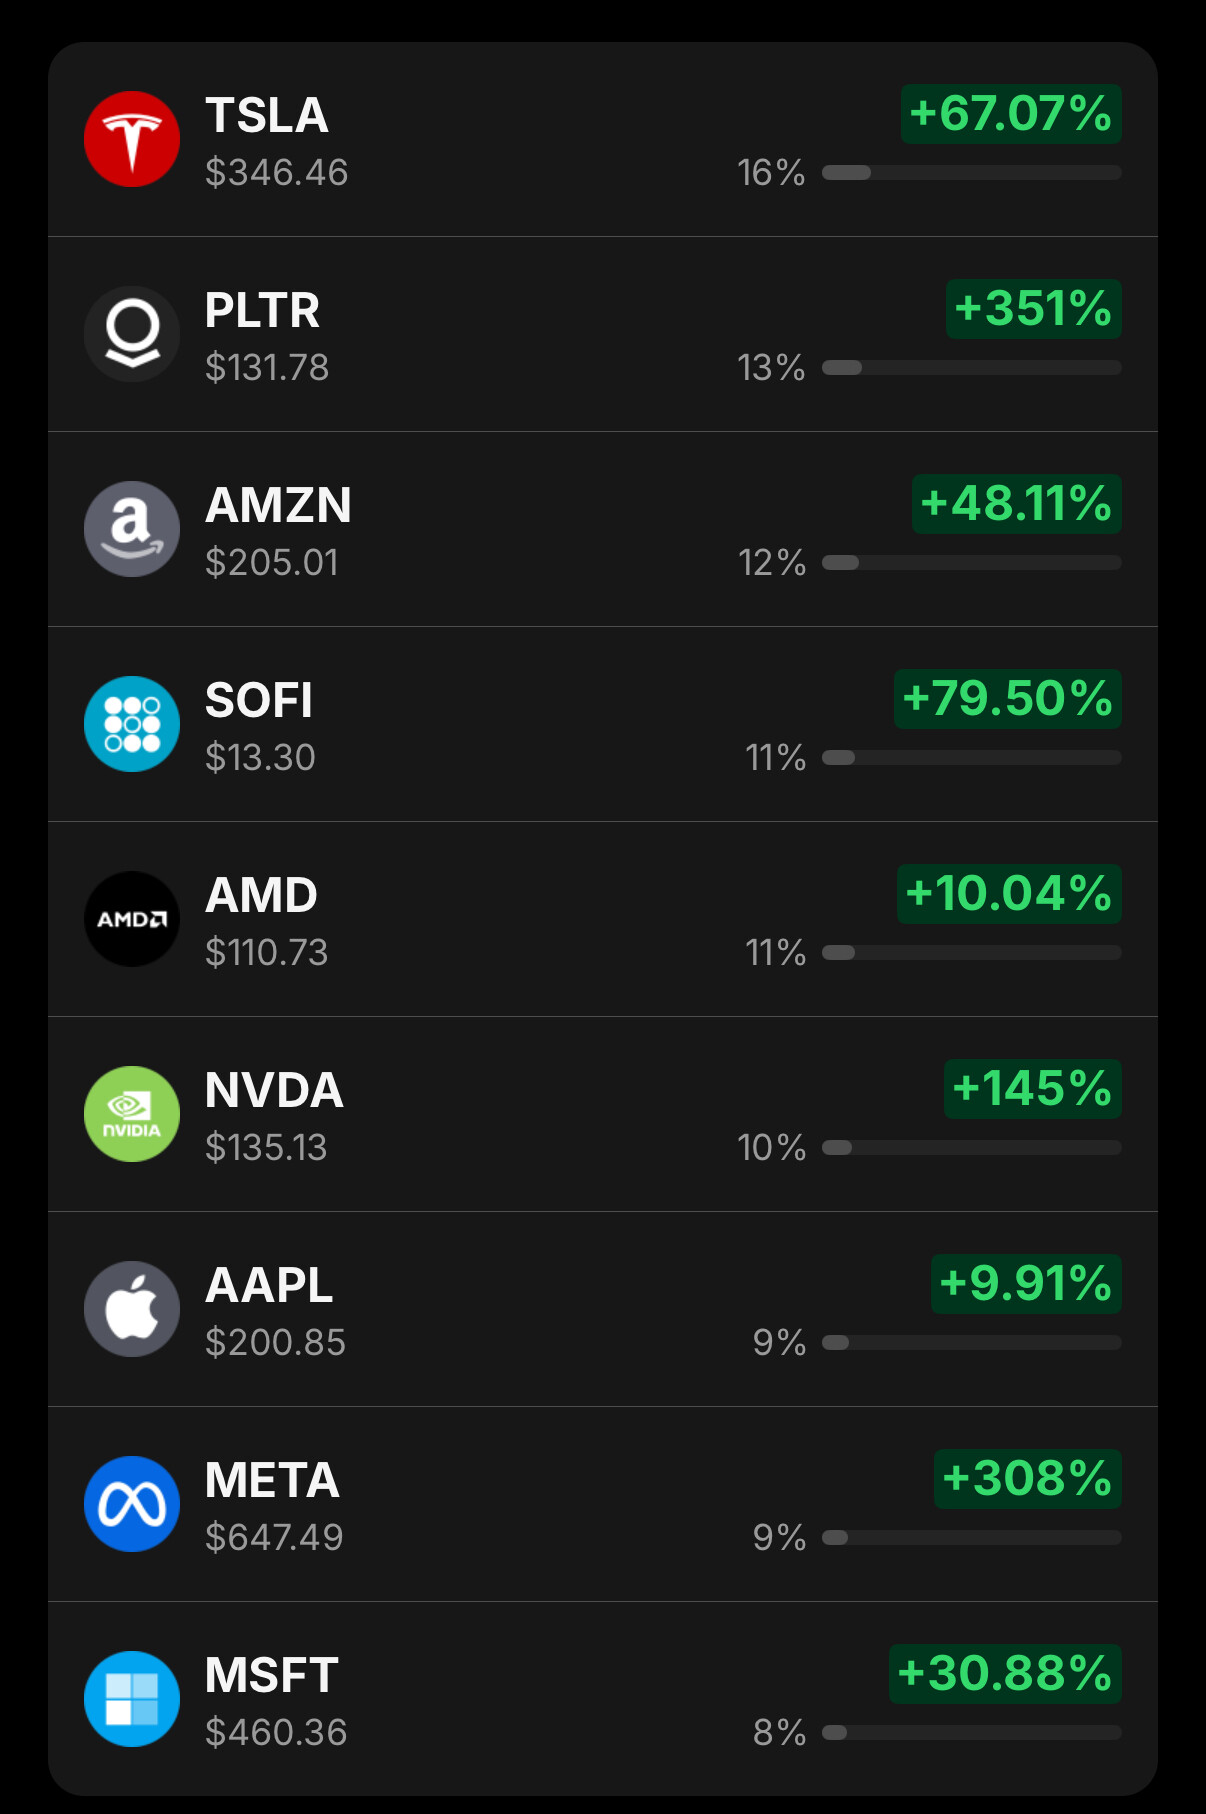This screenshot has width=1206, height=1814.
Task: Select the AMD $110.73 price text
Action: pyautogui.click(x=266, y=952)
